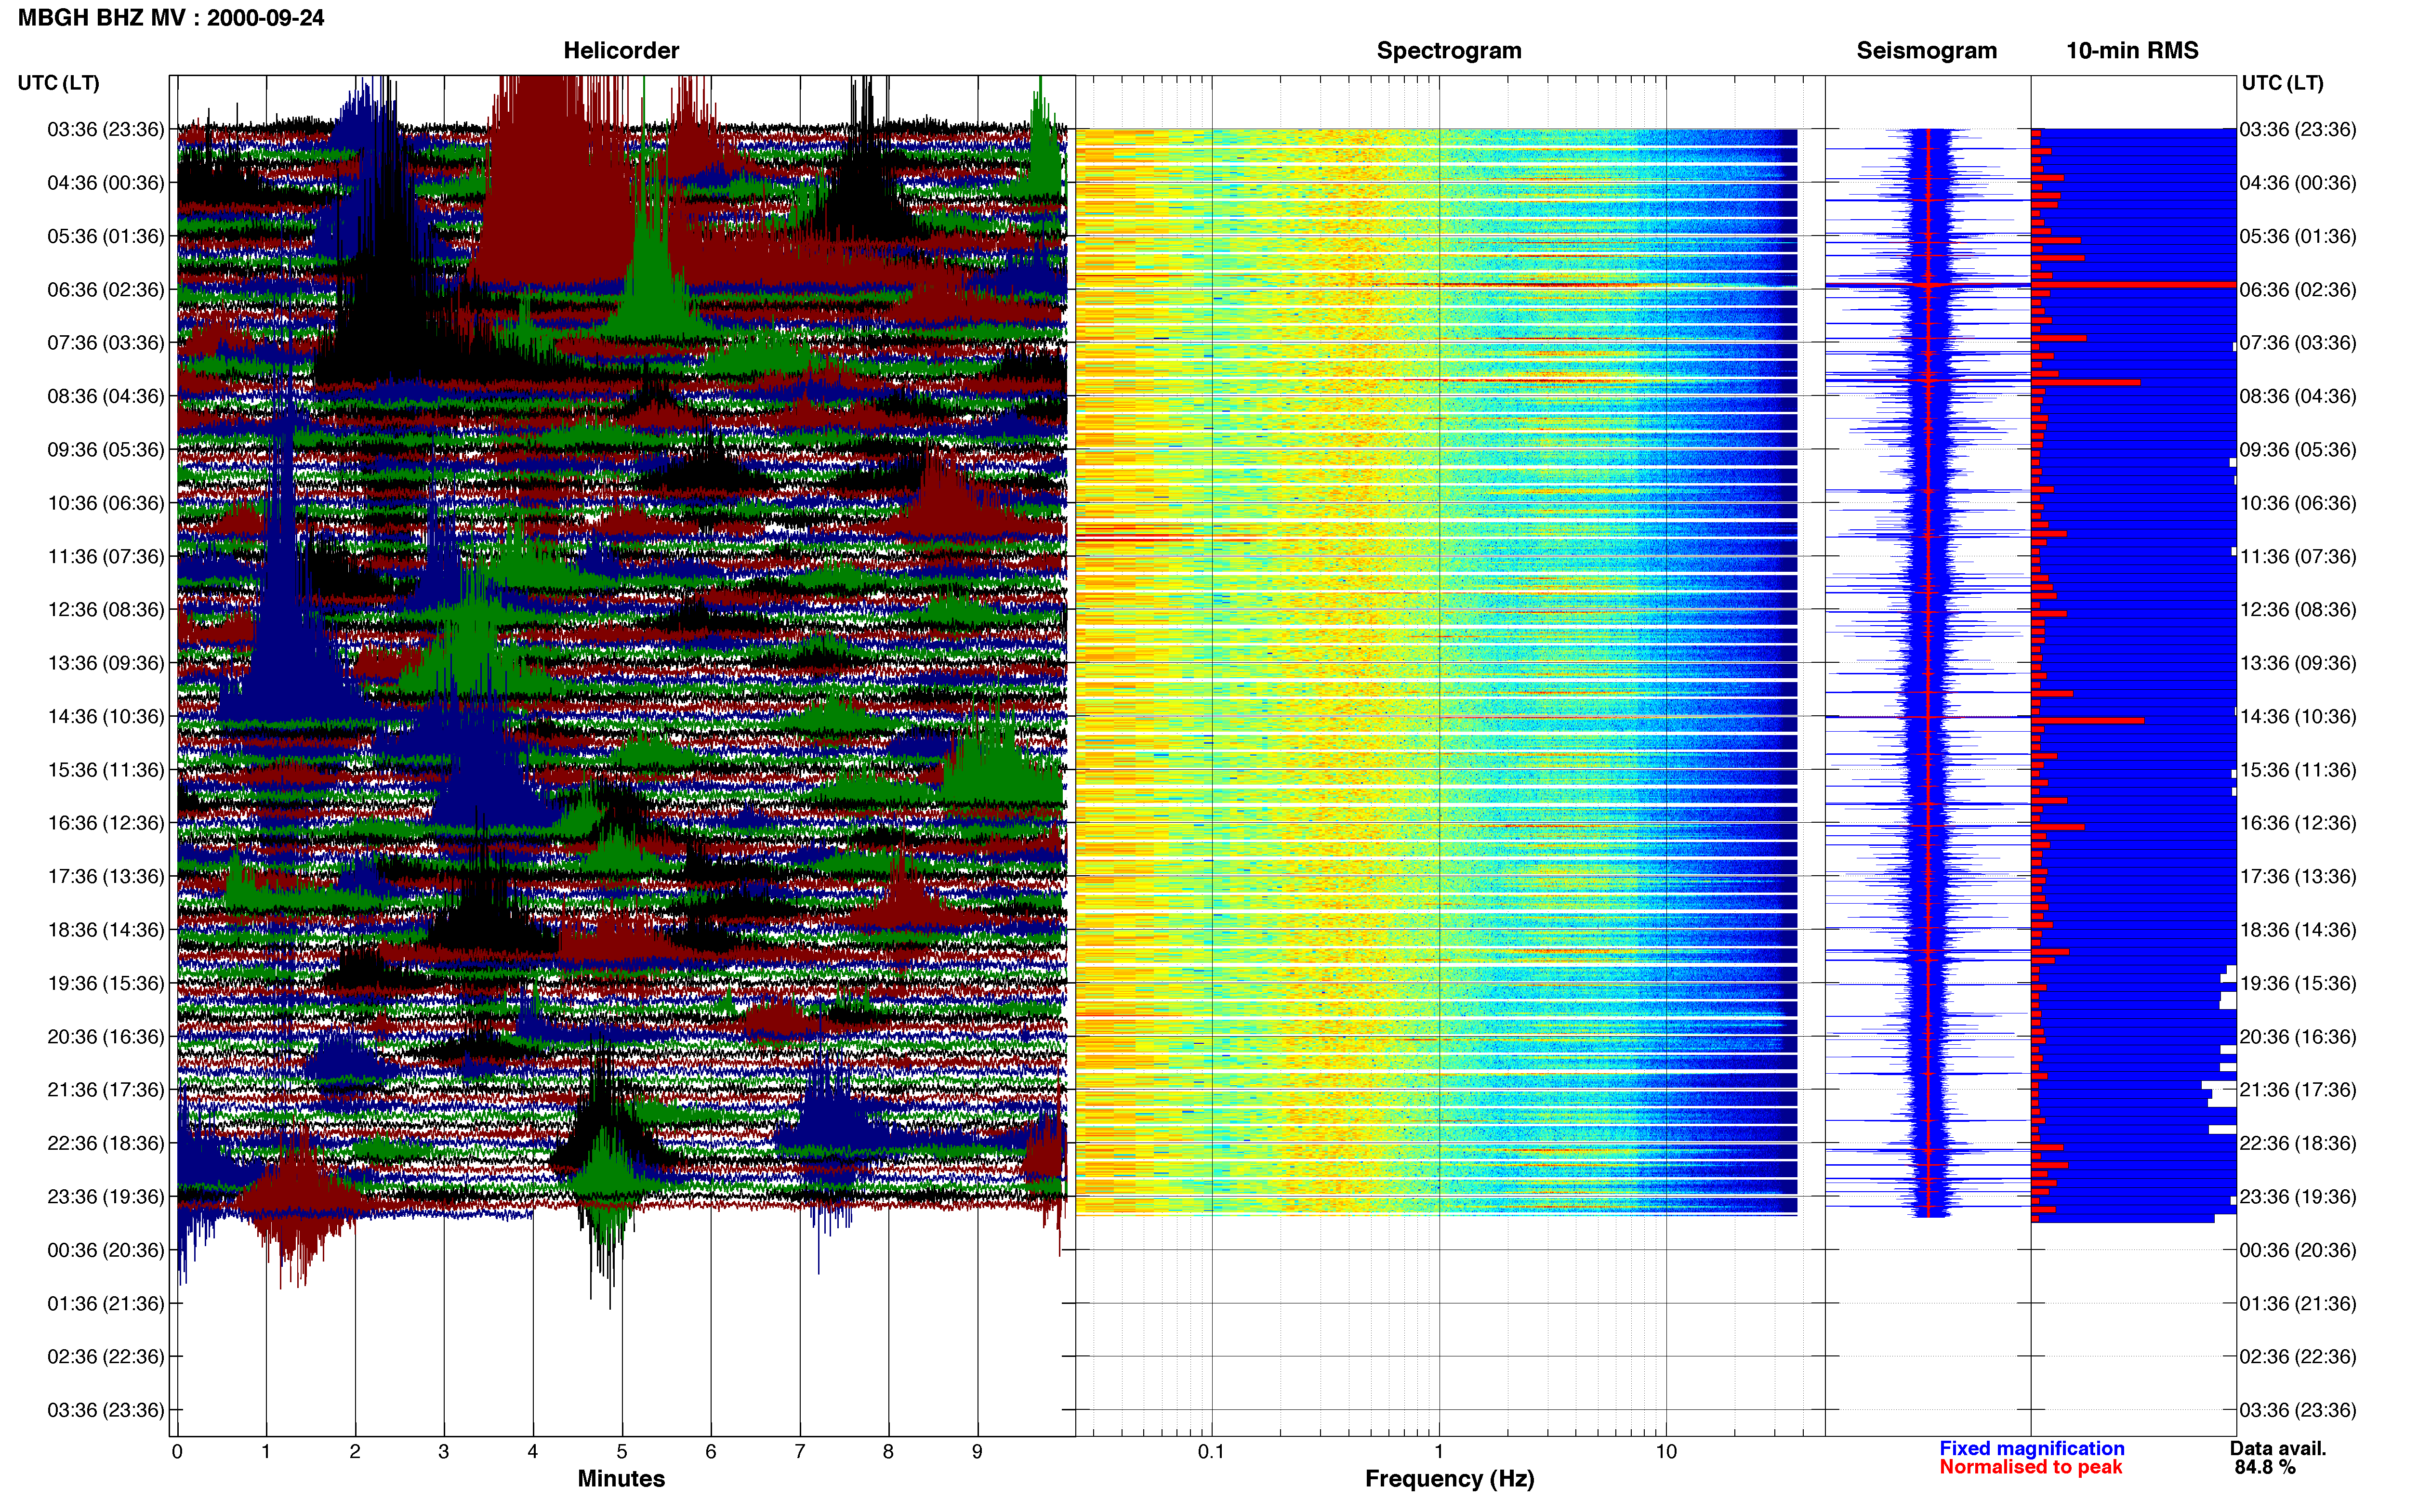Image resolution: width=2418 pixels, height=1512 pixels.
Task: Click minute tick "6" on Helicorder axis
Action: point(711,1452)
